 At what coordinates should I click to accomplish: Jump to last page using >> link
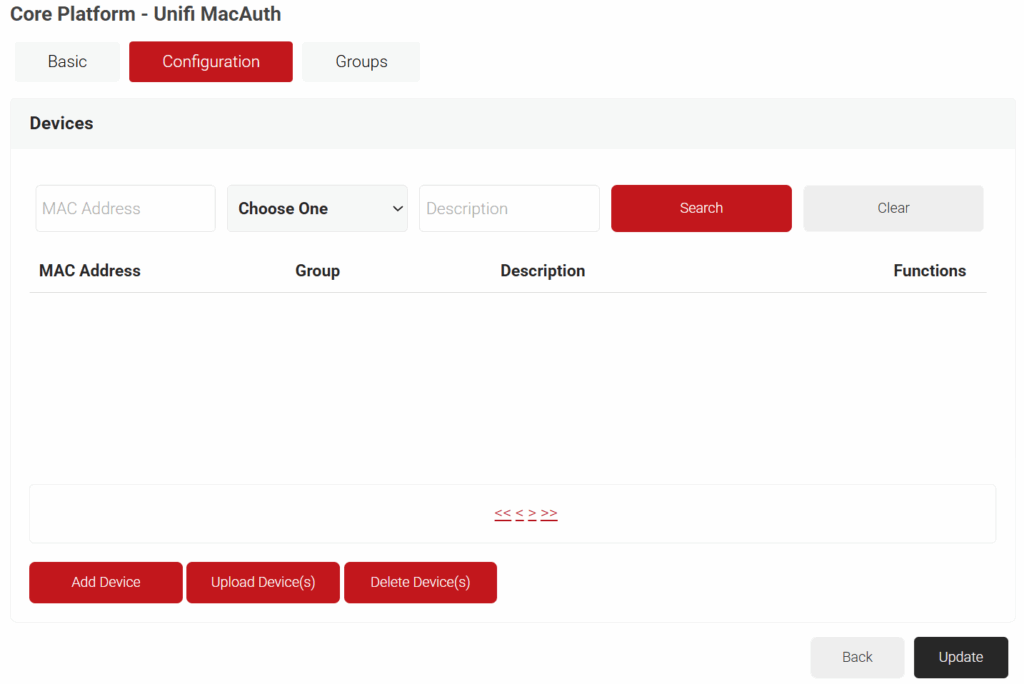coord(548,513)
